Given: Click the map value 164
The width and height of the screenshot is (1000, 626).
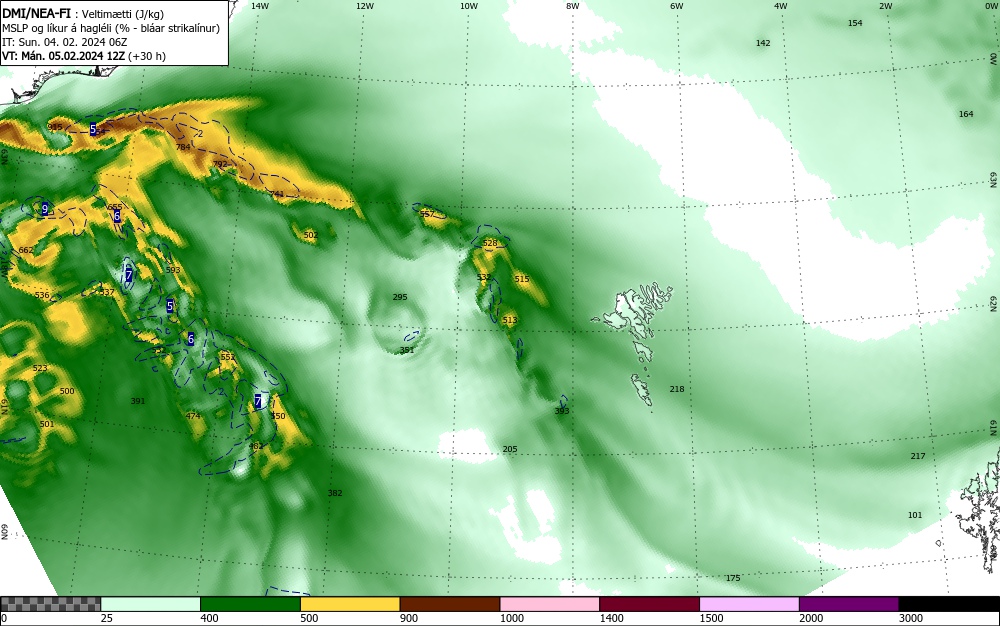Looking at the screenshot, I should click(966, 114).
